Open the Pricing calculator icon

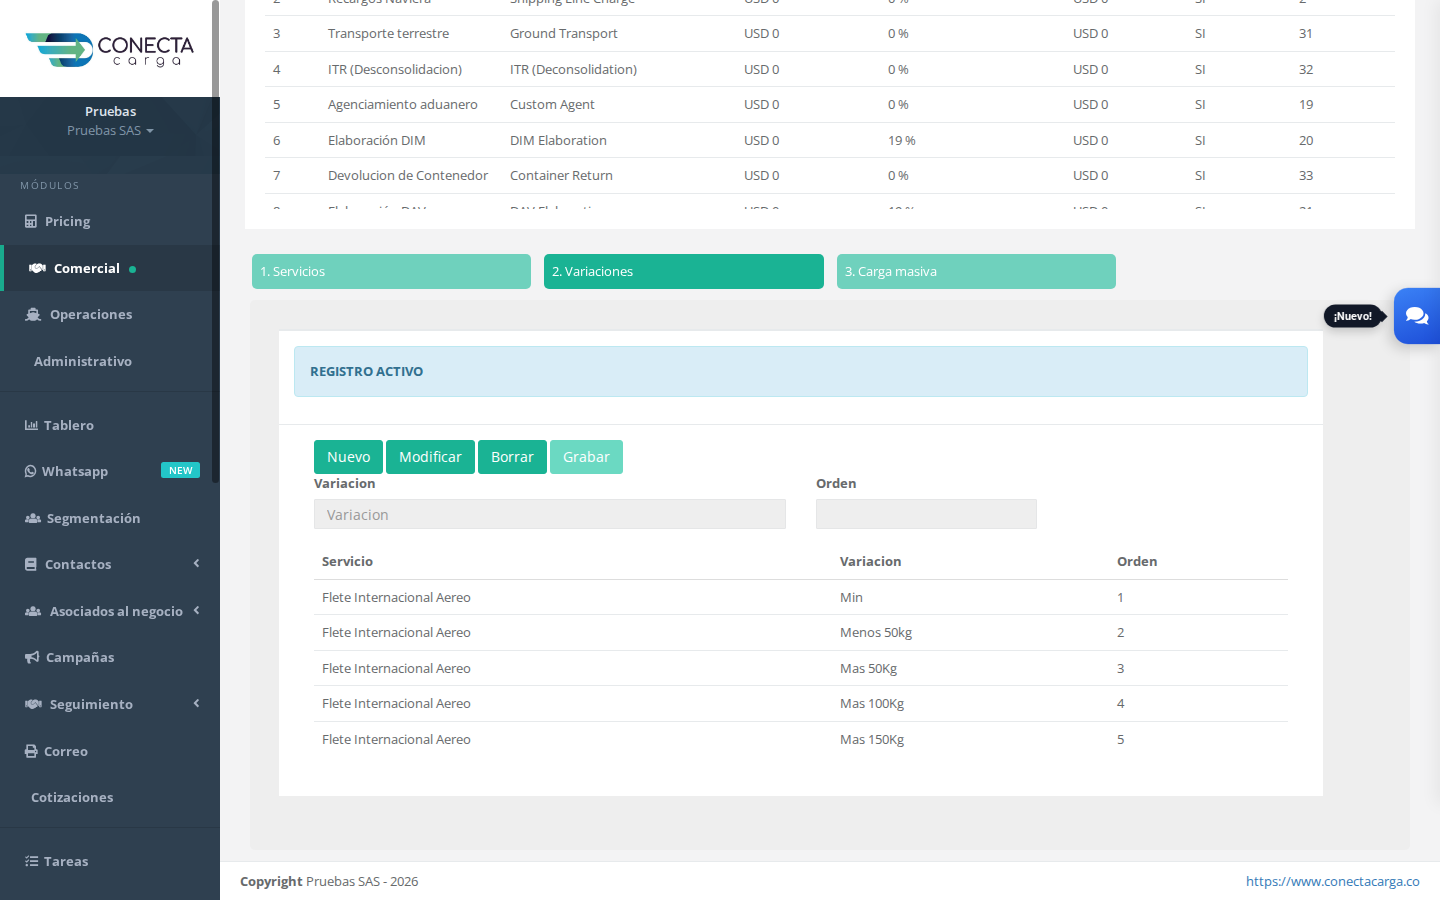[x=31, y=222]
